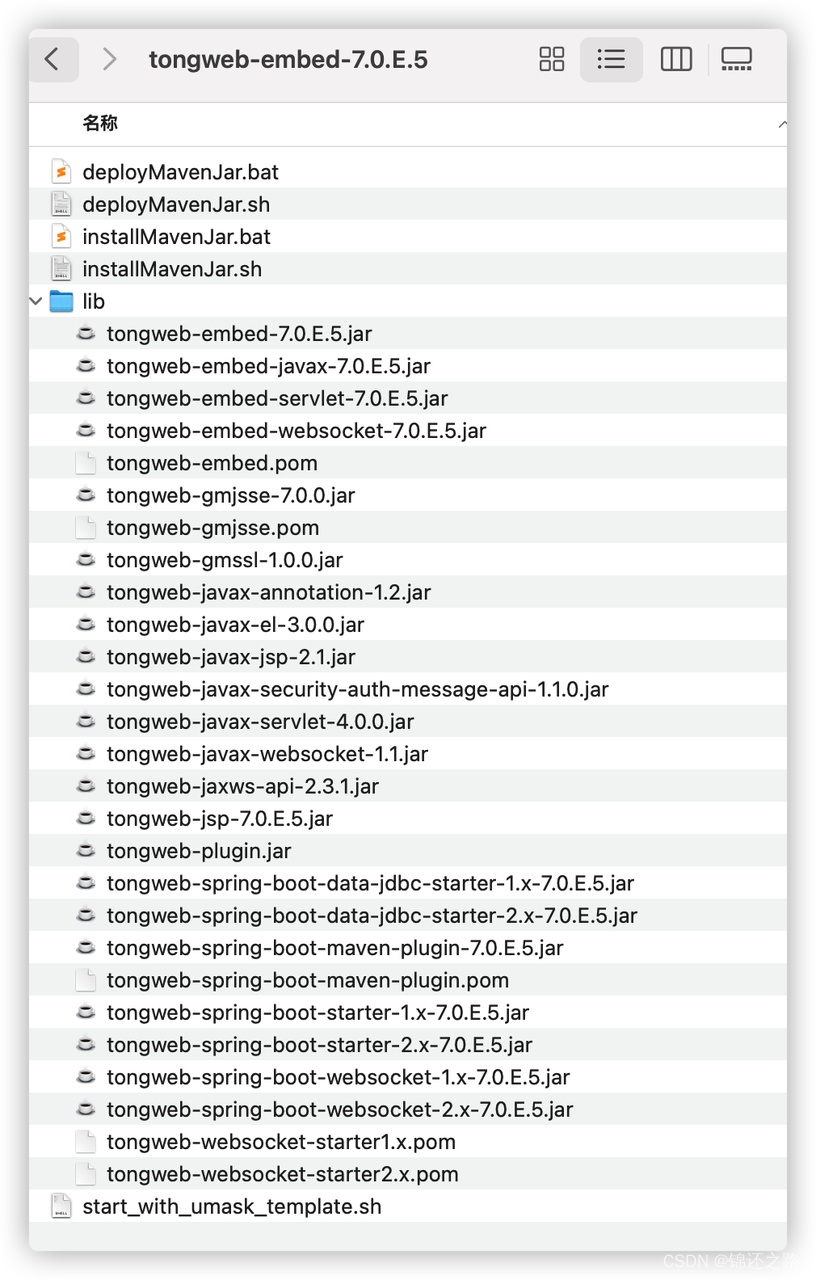Select file name tongweb-embed-websocket-7.0.E.5.jar
816x1280 pixels.
coord(296,431)
